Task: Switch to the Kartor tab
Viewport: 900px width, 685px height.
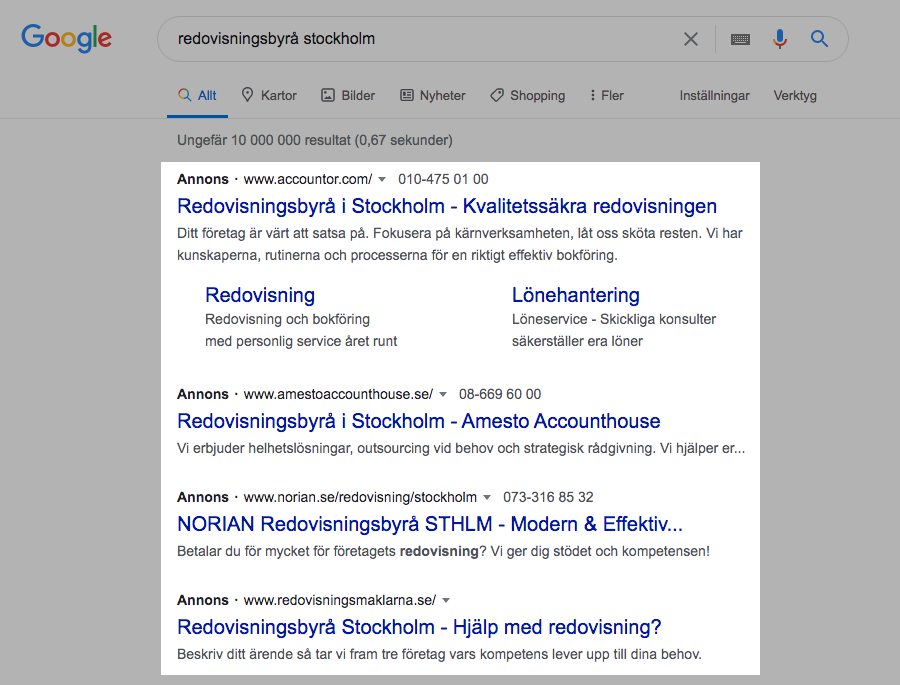Action: point(269,95)
